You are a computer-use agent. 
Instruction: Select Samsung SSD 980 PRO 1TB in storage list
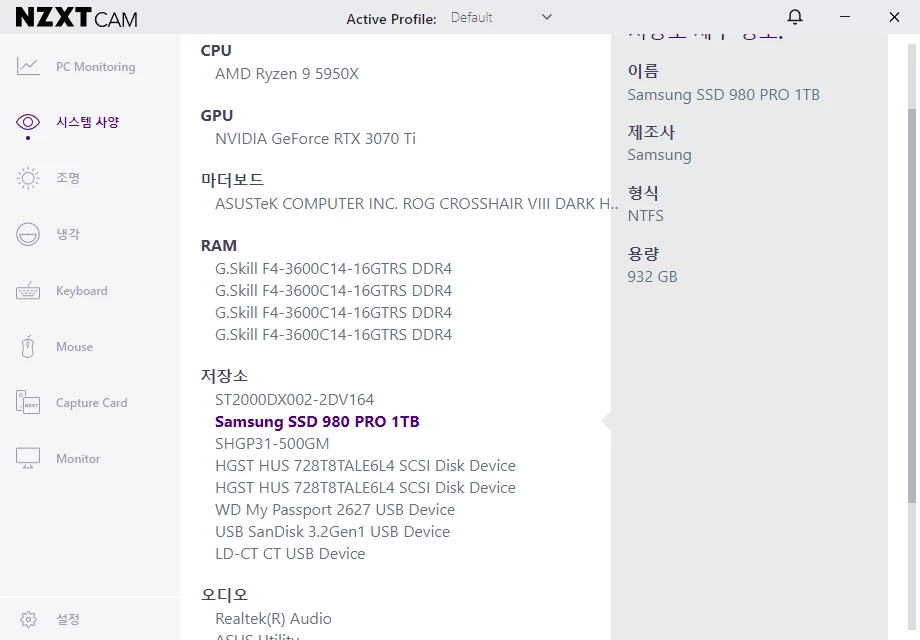pos(317,422)
